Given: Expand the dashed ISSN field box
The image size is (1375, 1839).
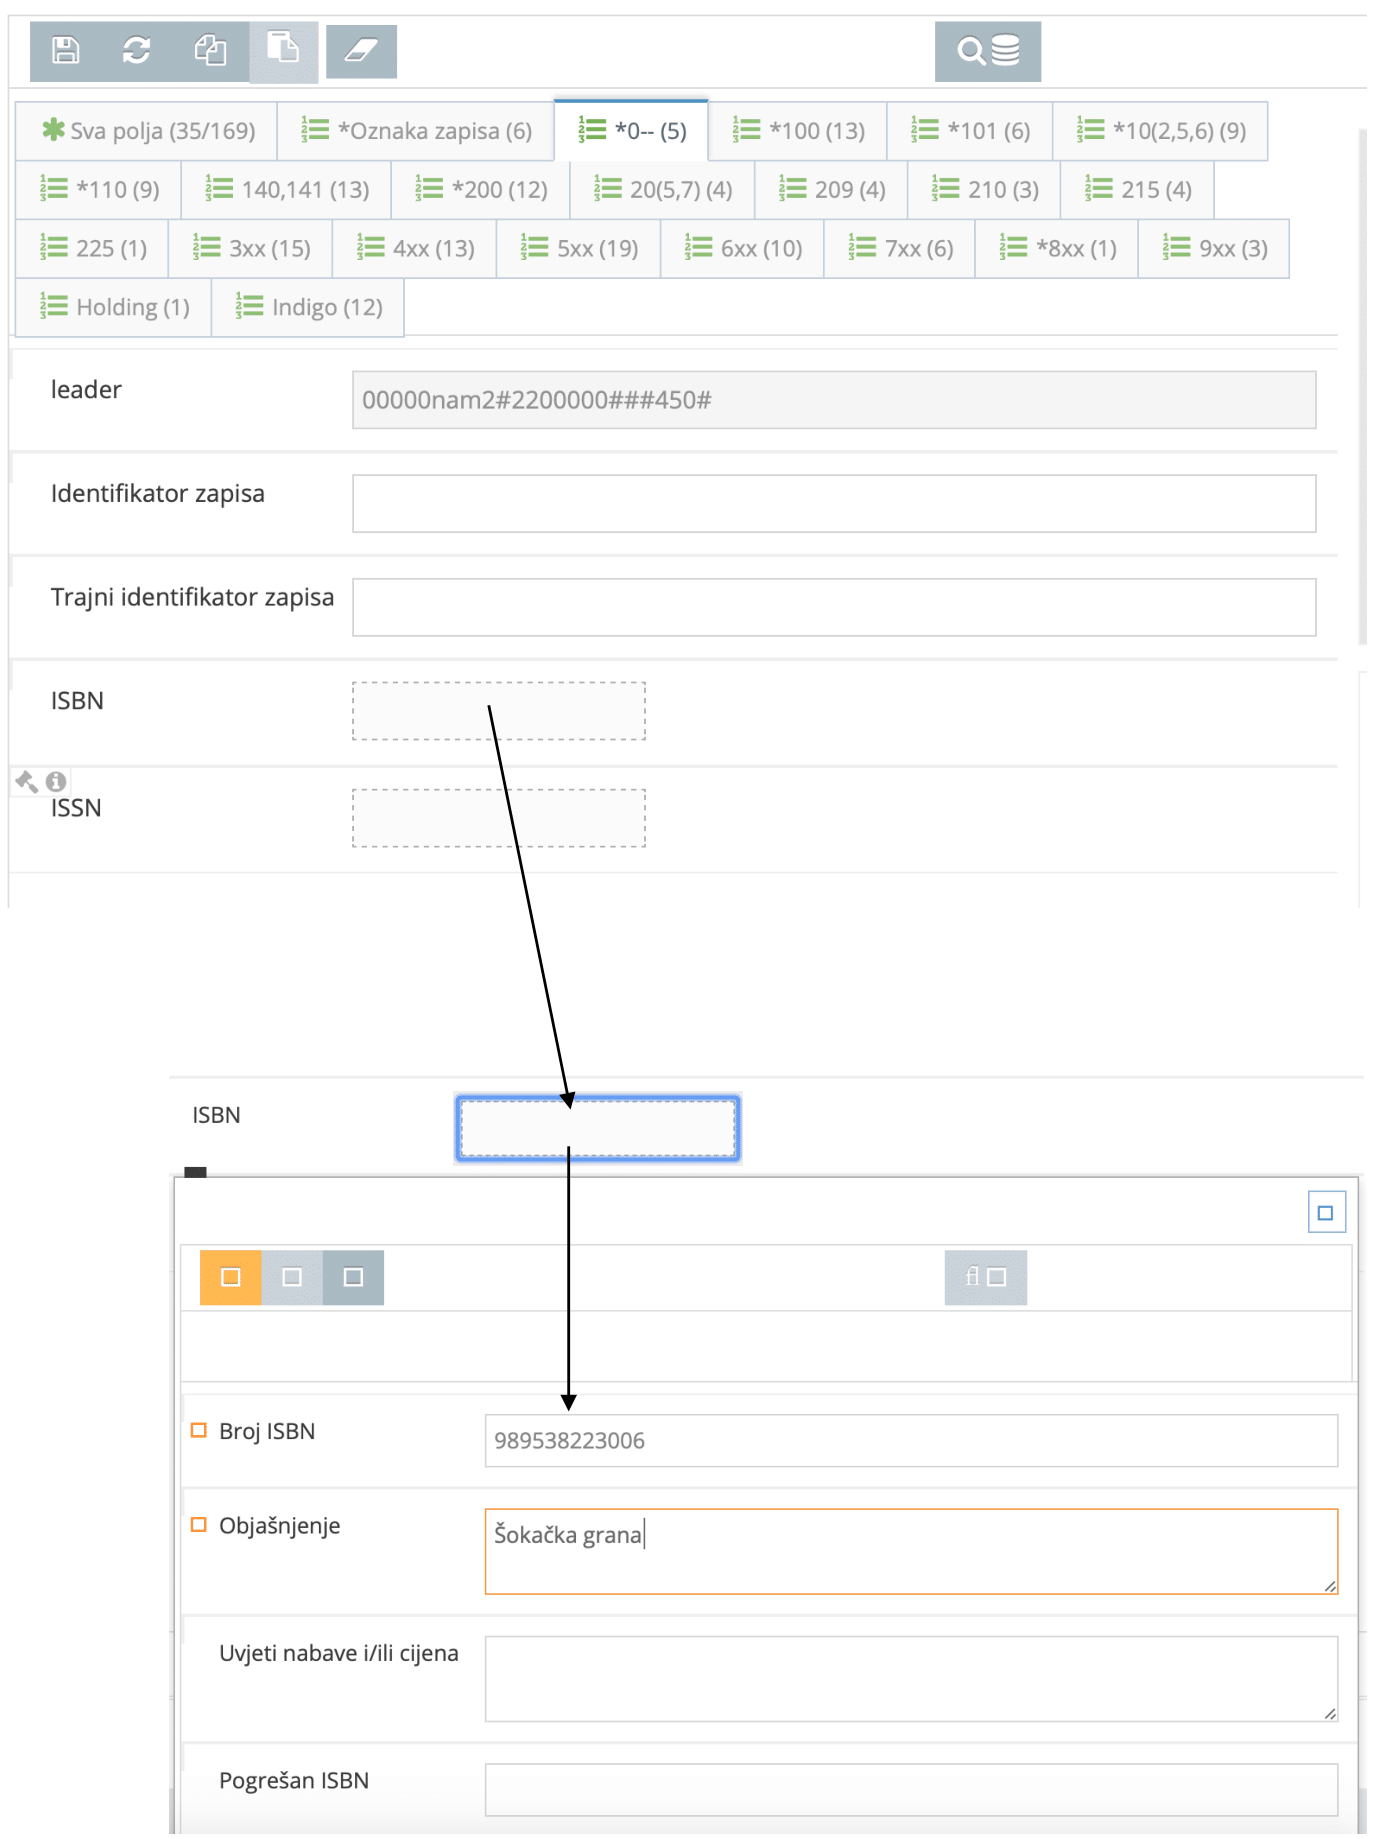Looking at the screenshot, I should 498,818.
